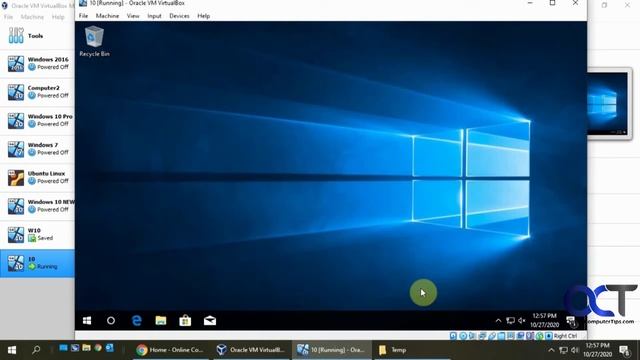Image resolution: width=640 pixels, height=360 pixels.
Task: Launch Edge browser in guest taskbar
Action: coord(136,321)
